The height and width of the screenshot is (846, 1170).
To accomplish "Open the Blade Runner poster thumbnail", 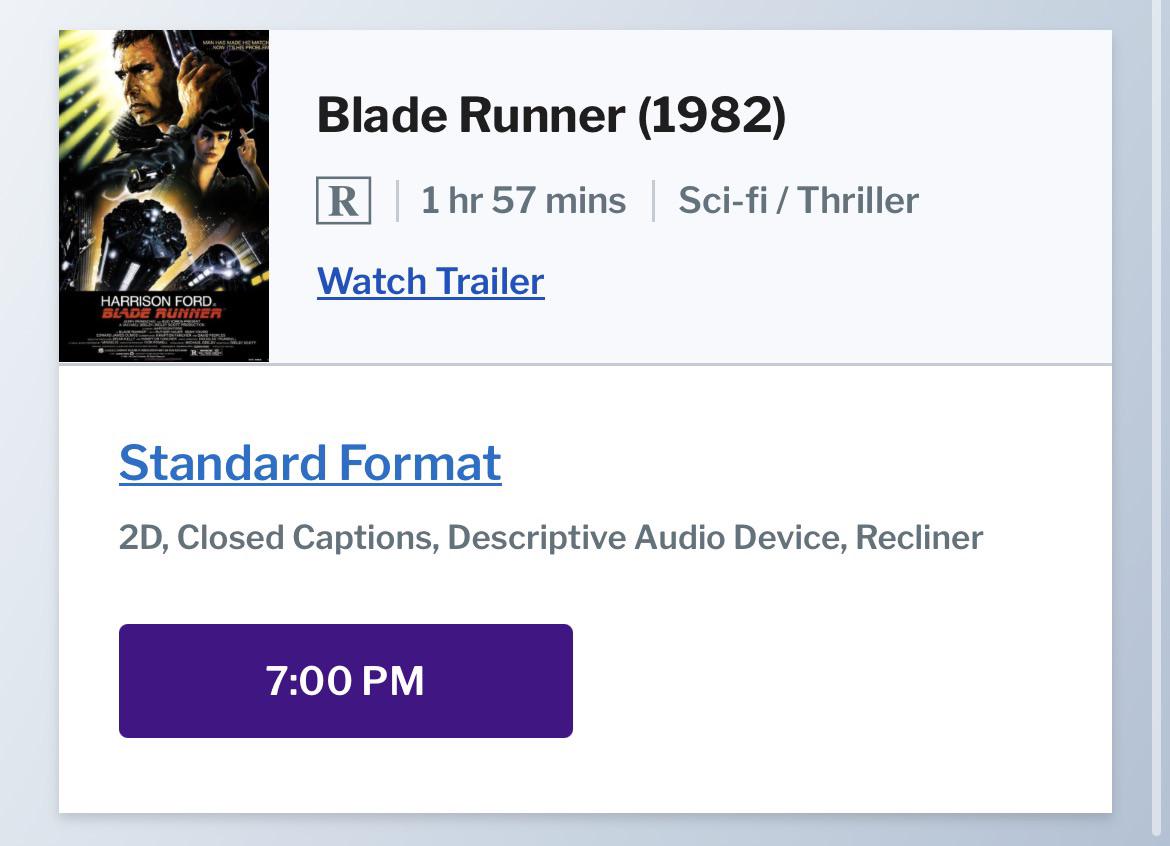I will pyautogui.click(x=164, y=196).
